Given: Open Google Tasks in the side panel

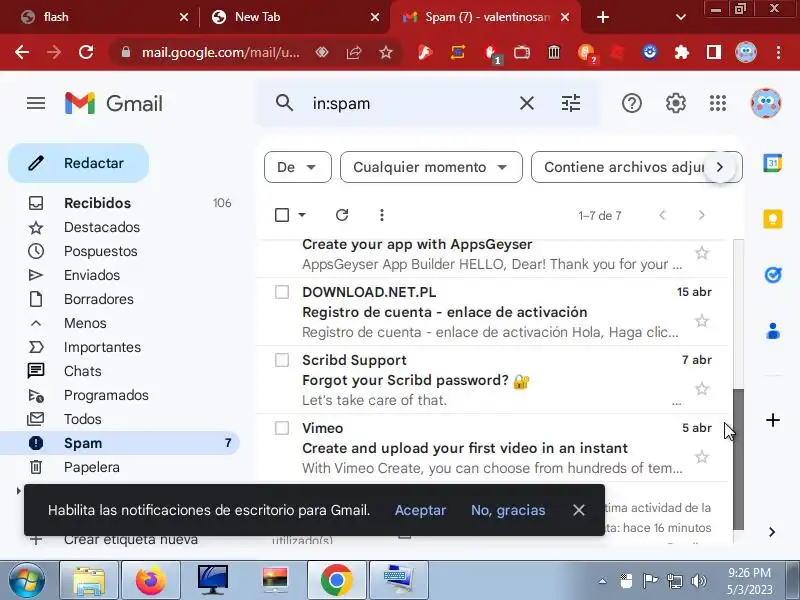Looking at the screenshot, I should (772, 275).
